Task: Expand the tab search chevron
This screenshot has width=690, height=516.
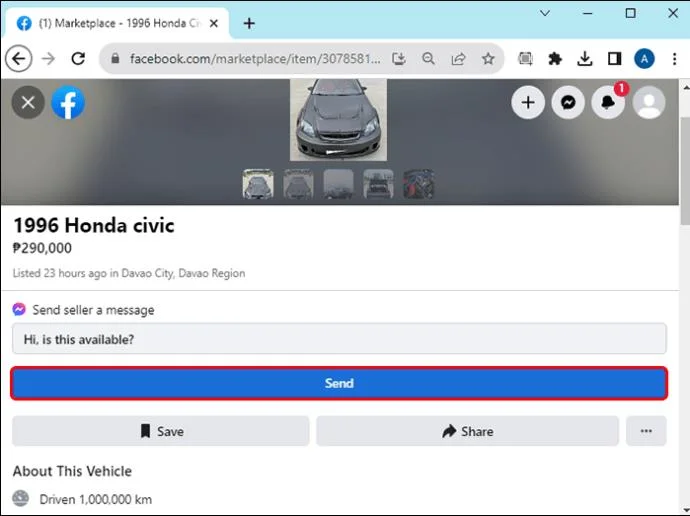Action: [x=545, y=13]
